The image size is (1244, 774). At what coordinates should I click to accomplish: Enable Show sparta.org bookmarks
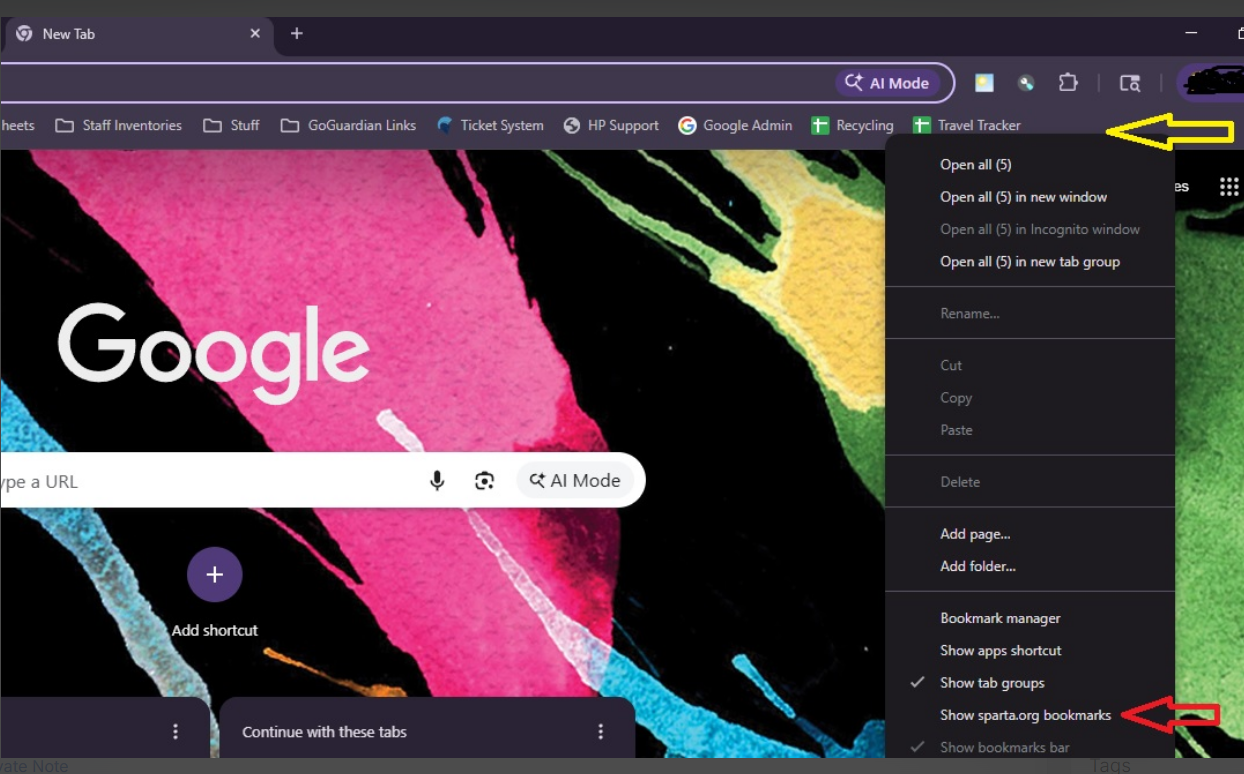[x=1025, y=715]
